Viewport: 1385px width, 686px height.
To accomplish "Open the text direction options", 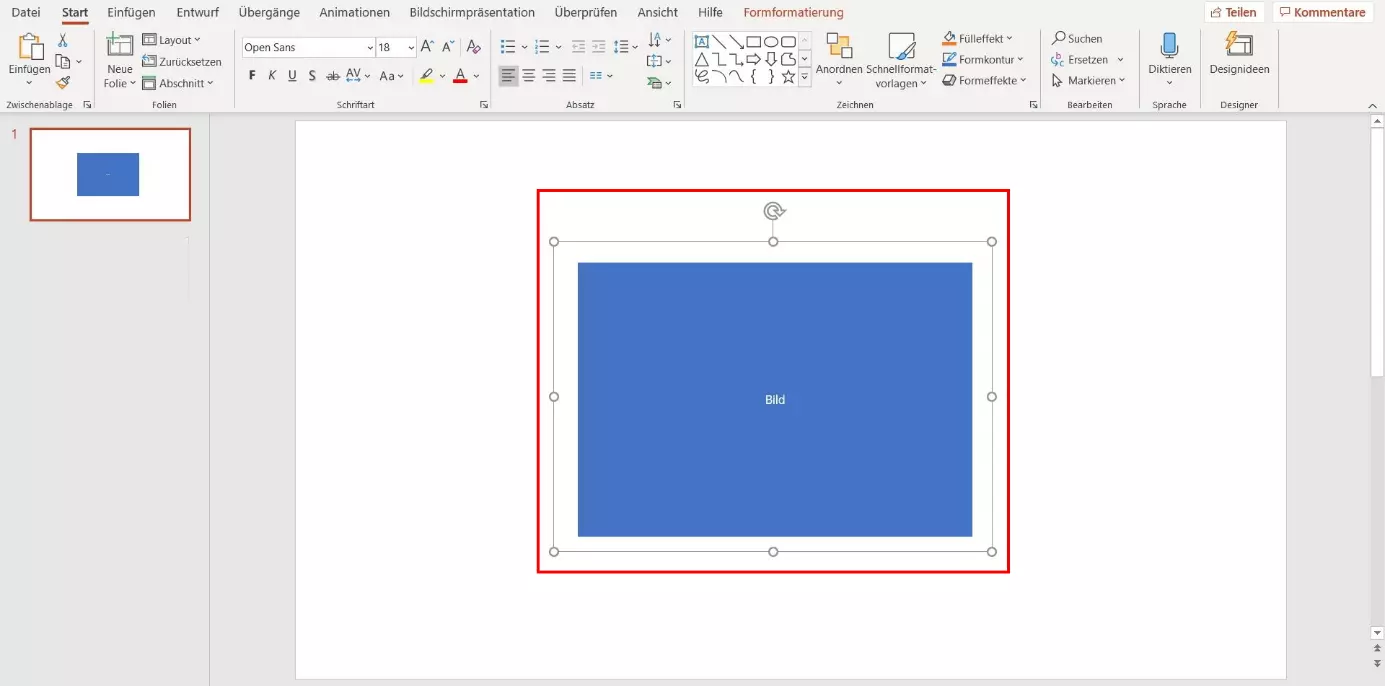I will pyautogui.click(x=659, y=40).
